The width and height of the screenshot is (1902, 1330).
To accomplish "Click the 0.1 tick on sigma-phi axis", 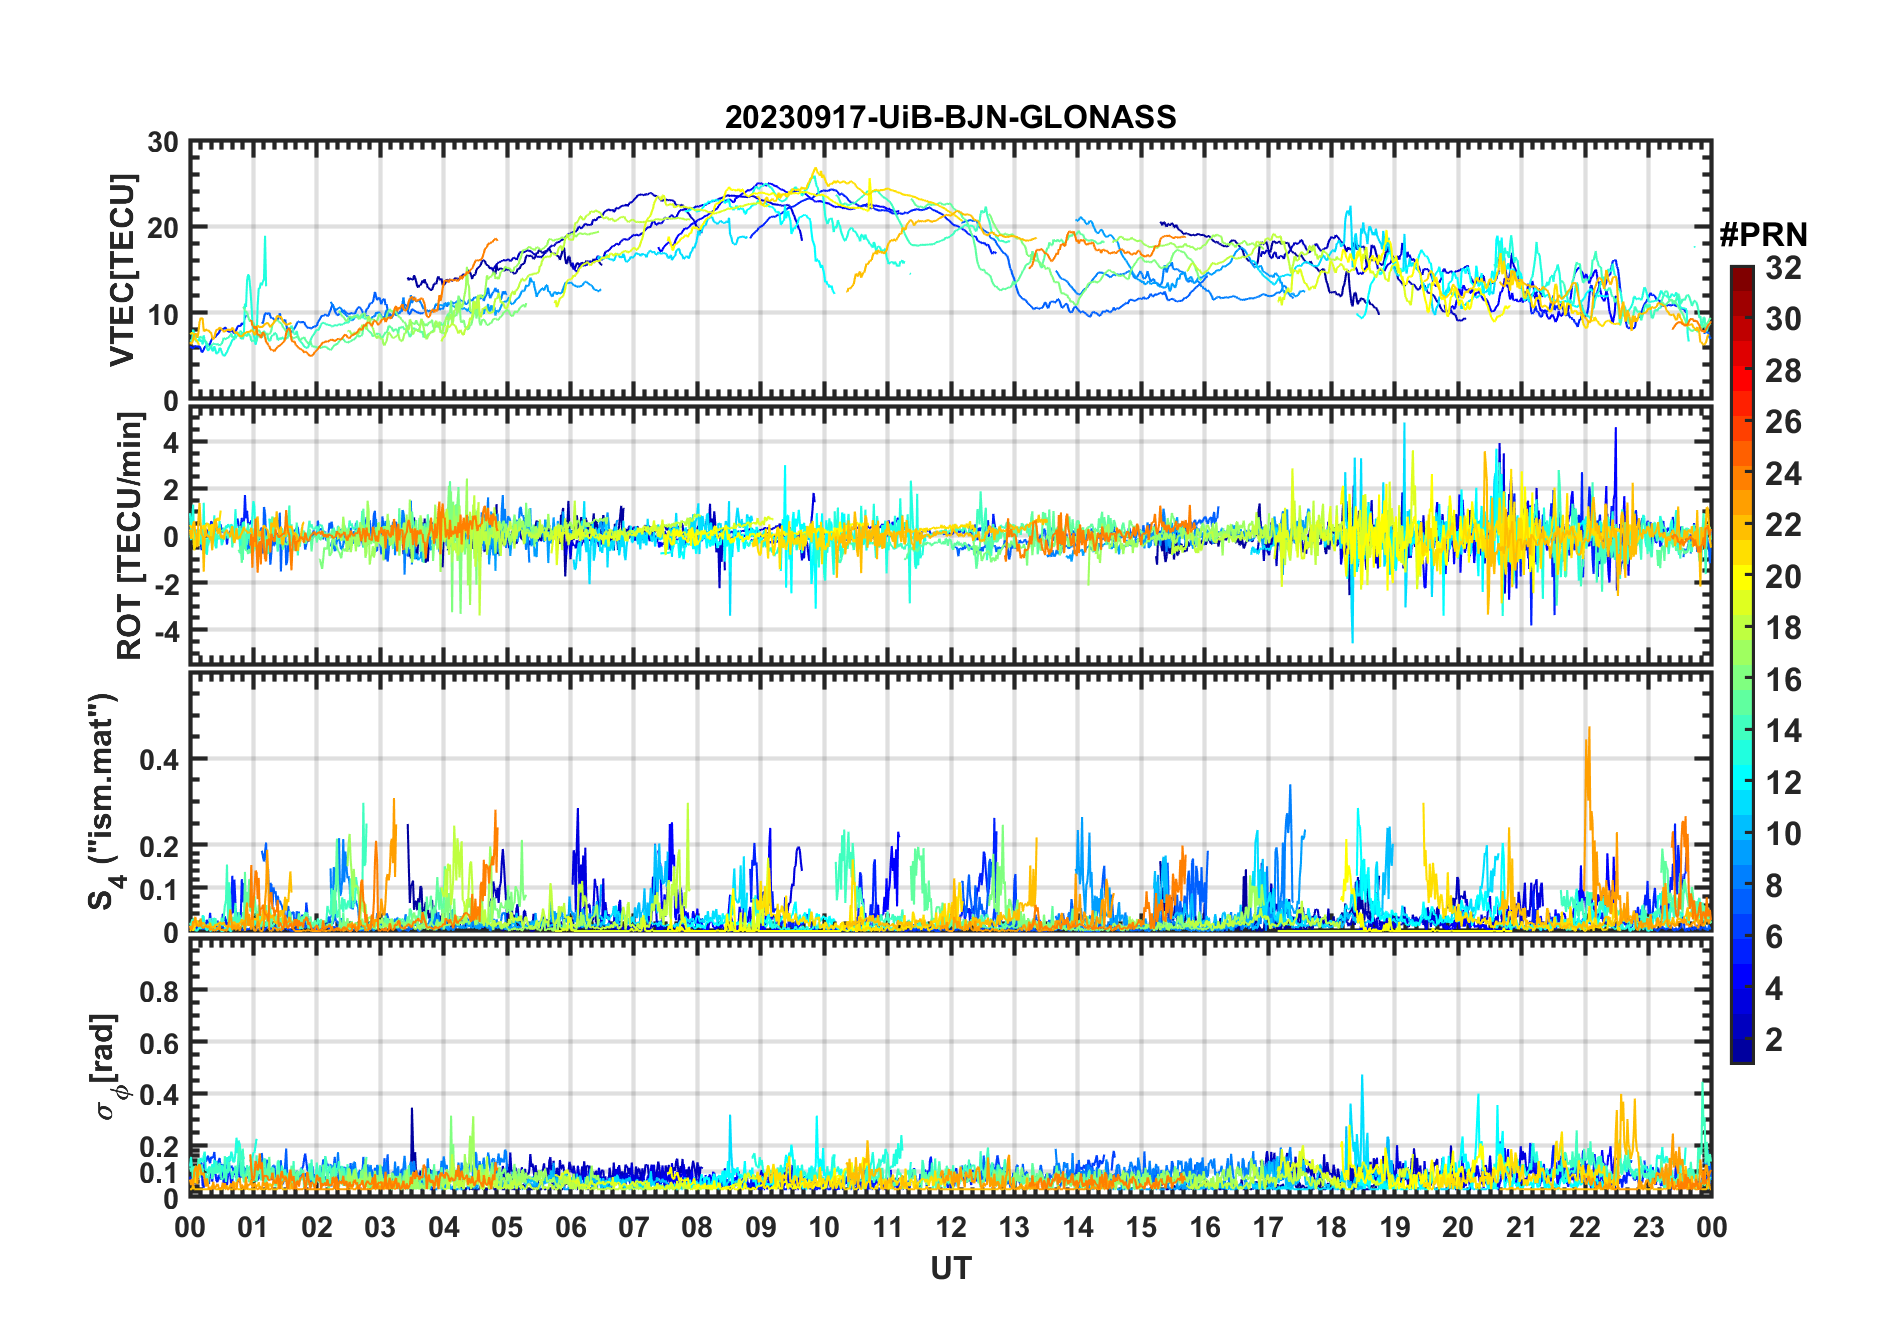I will (x=159, y=1172).
